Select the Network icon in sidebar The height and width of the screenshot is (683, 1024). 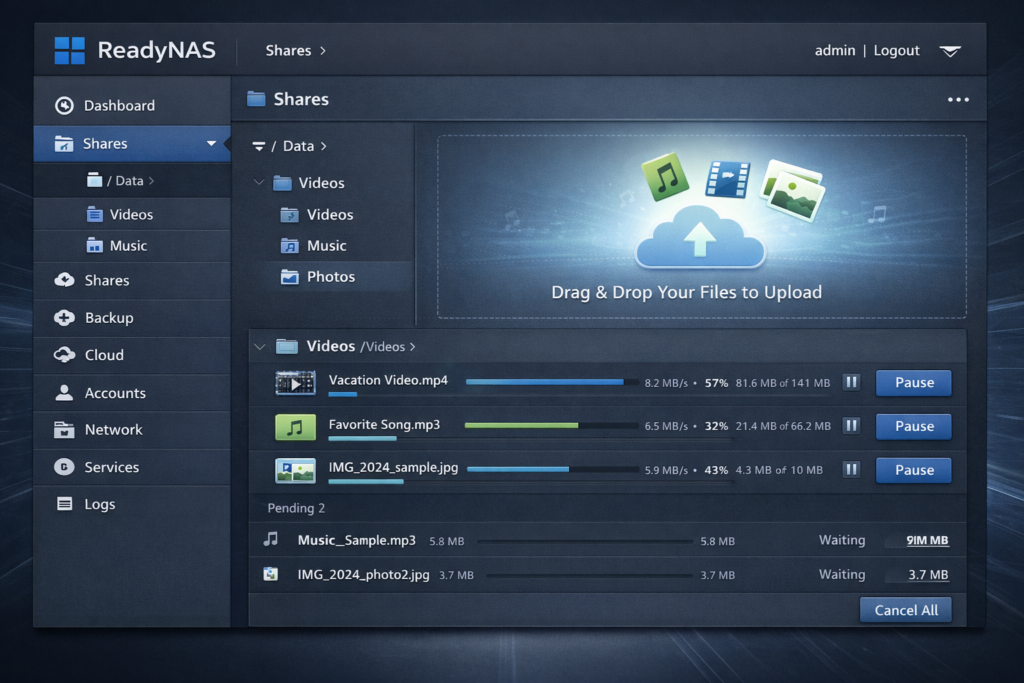tap(65, 430)
